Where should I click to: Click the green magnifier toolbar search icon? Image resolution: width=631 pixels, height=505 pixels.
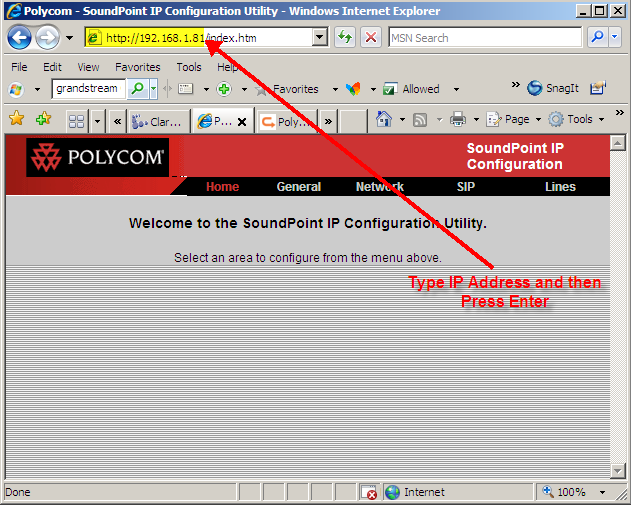[138, 89]
